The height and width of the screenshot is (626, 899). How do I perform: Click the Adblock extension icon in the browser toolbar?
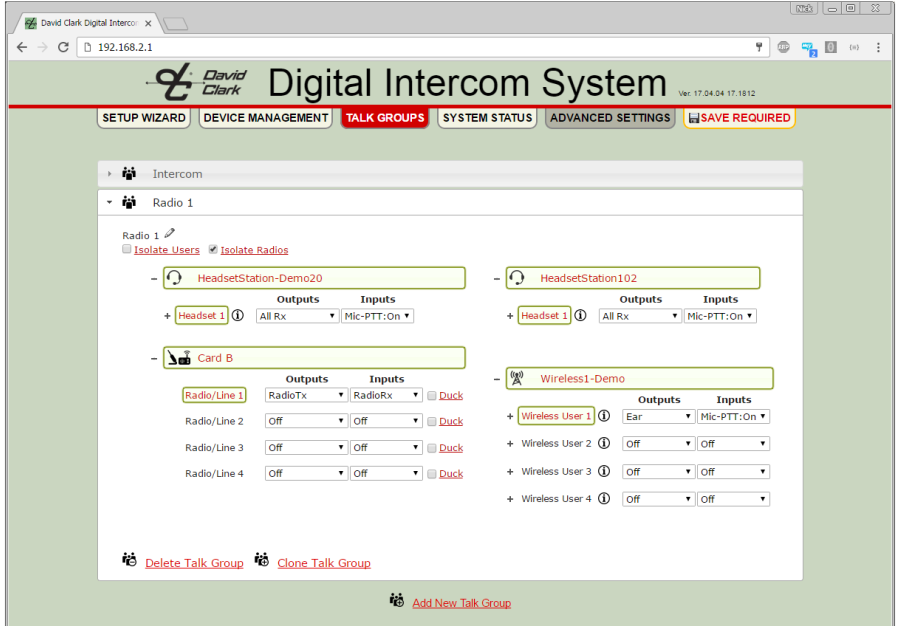point(784,48)
